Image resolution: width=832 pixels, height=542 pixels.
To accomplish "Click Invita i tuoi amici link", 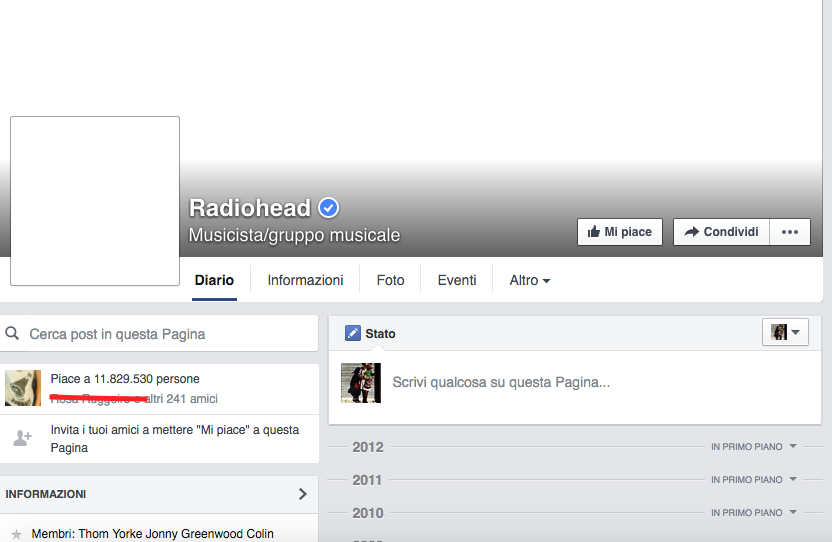I will click(x=175, y=438).
